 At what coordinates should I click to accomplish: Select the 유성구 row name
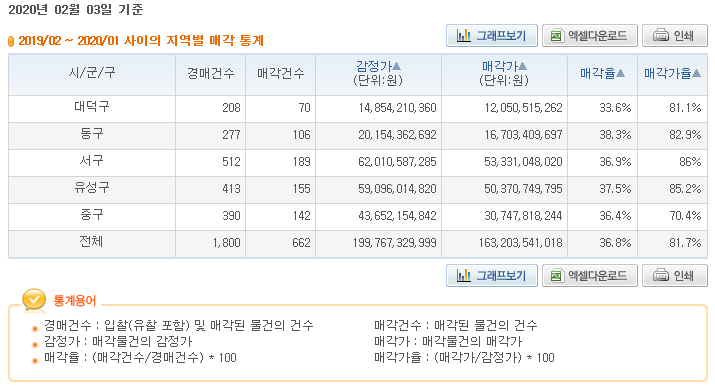coord(92,188)
